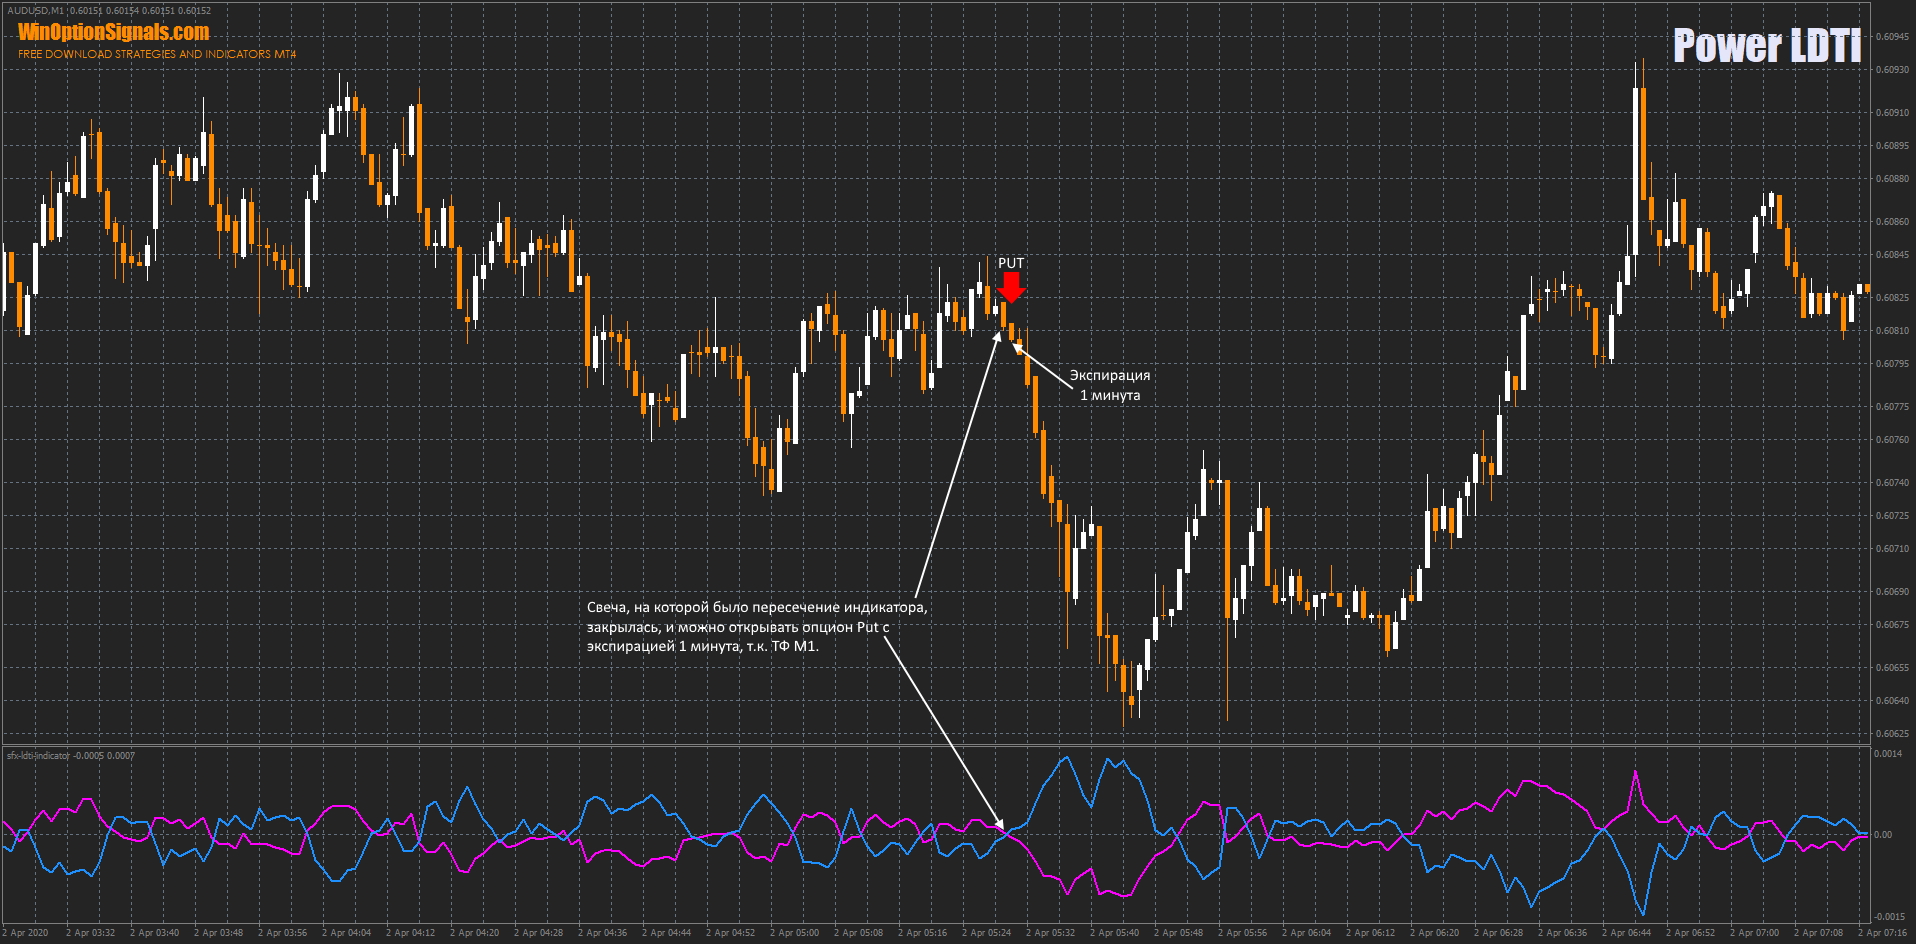Select the Power LDTI title label
The width and height of the screenshot is (1916, 944).
coord(1766,46)
